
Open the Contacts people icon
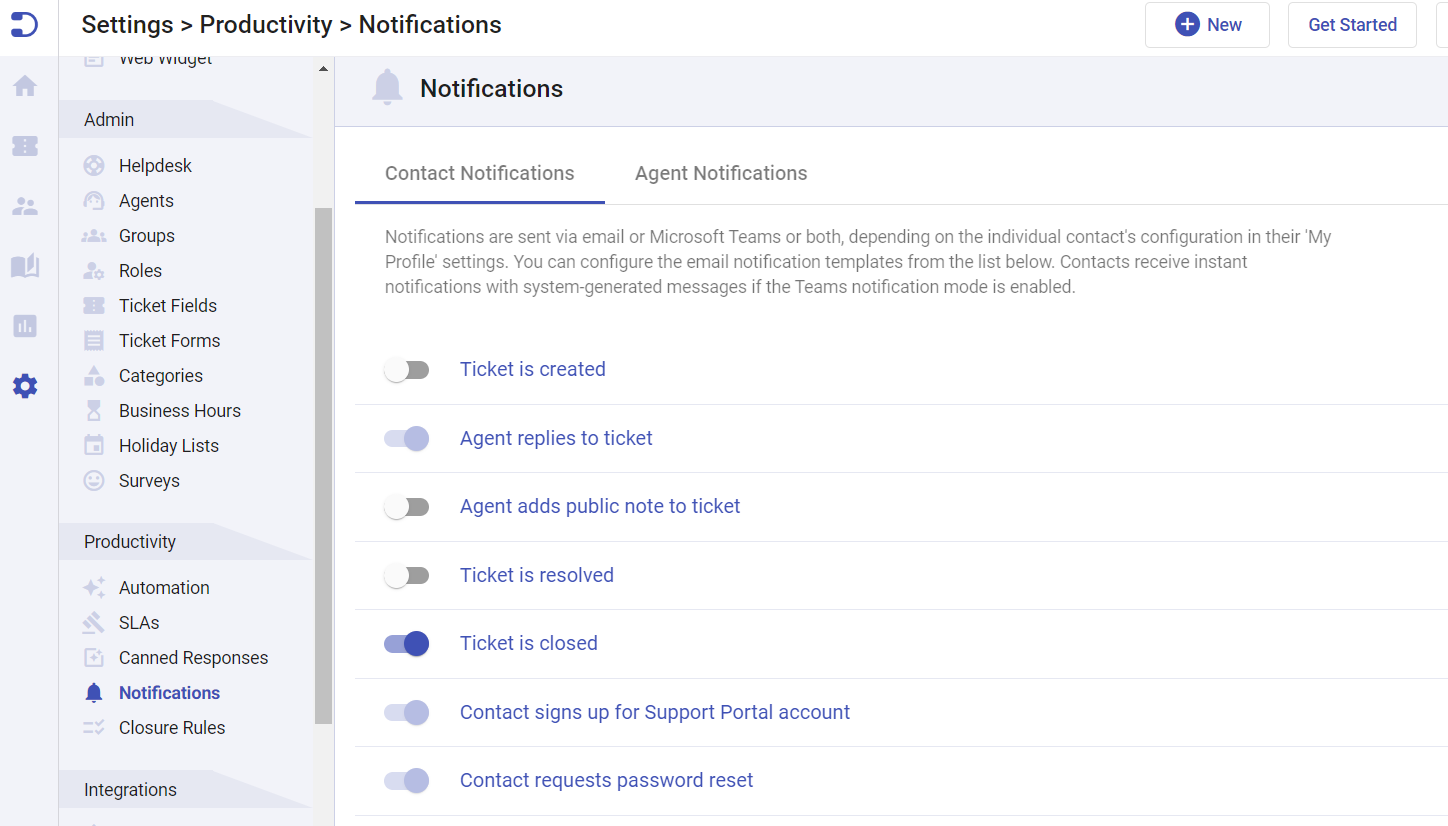tap(25, 206)
